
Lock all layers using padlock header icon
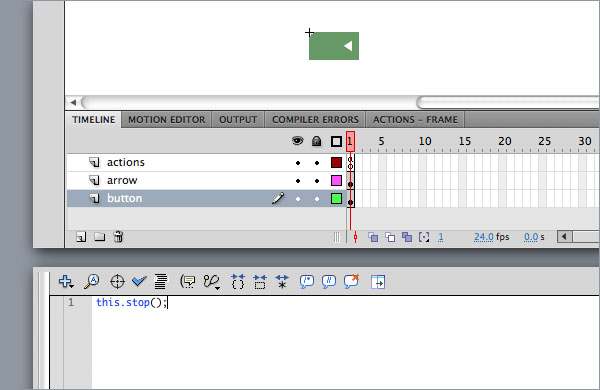316,141
